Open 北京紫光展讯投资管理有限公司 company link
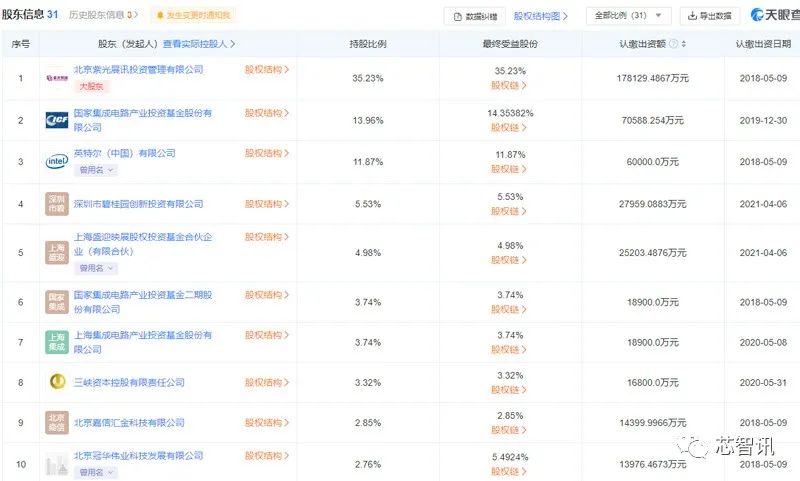The width and height of the screenshot is (800, 481). click(138, 69)
